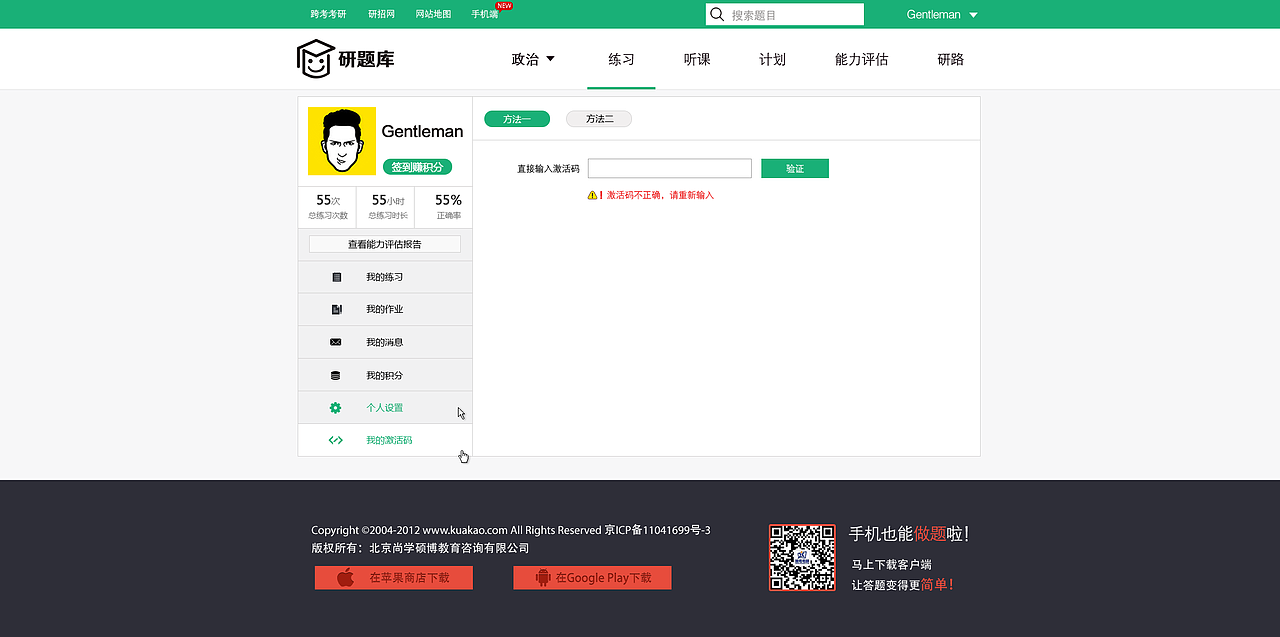1280x637 pixels.
Task: Open 查看能力评估报告
Action: [x=385, y=243]
